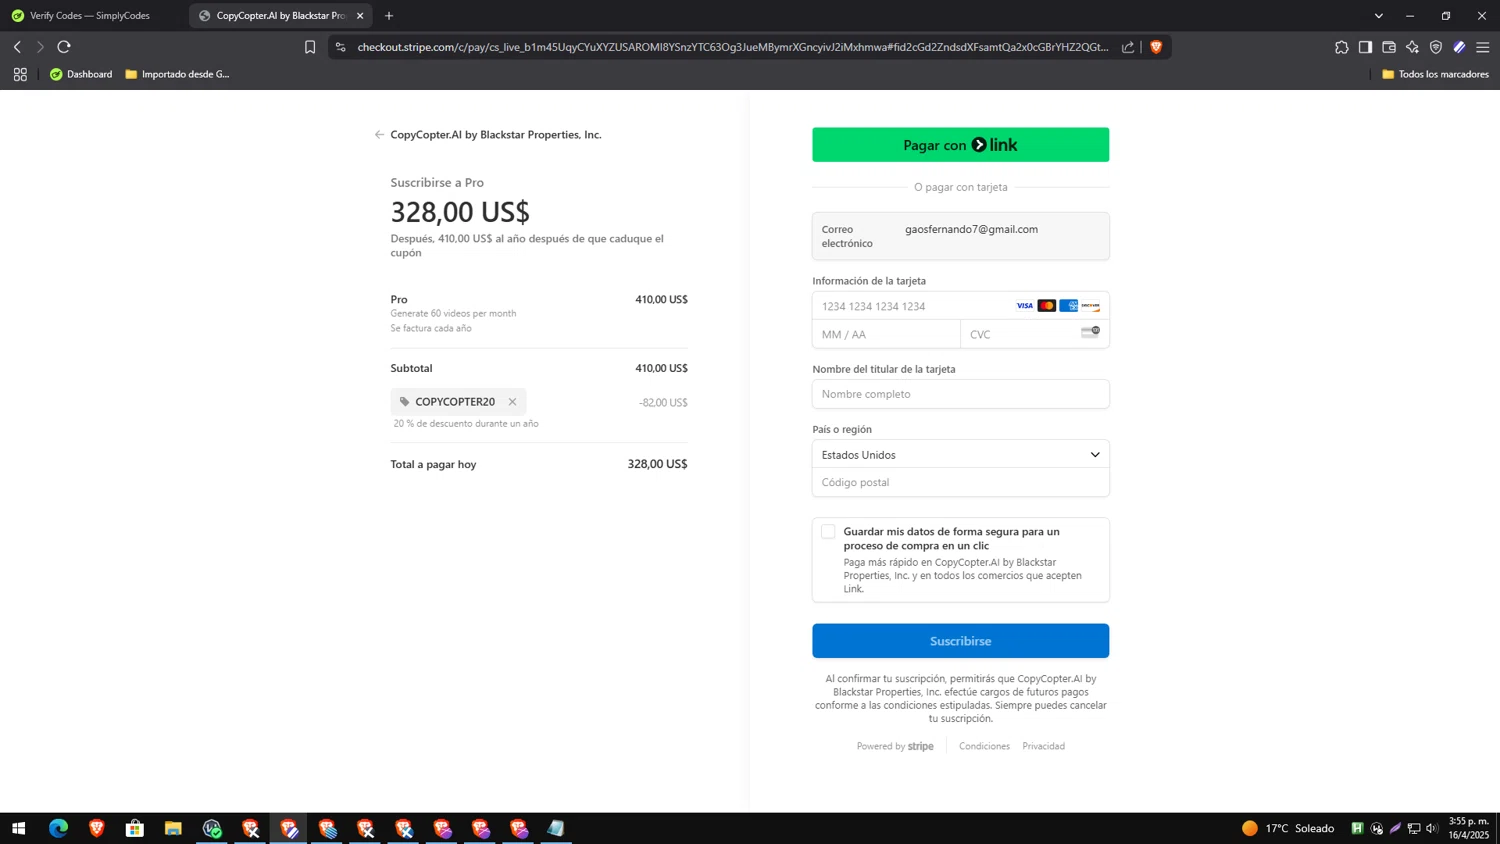Open Brave Shields lion icon
The image size is (1500, 844).
tap(1156, 47)
